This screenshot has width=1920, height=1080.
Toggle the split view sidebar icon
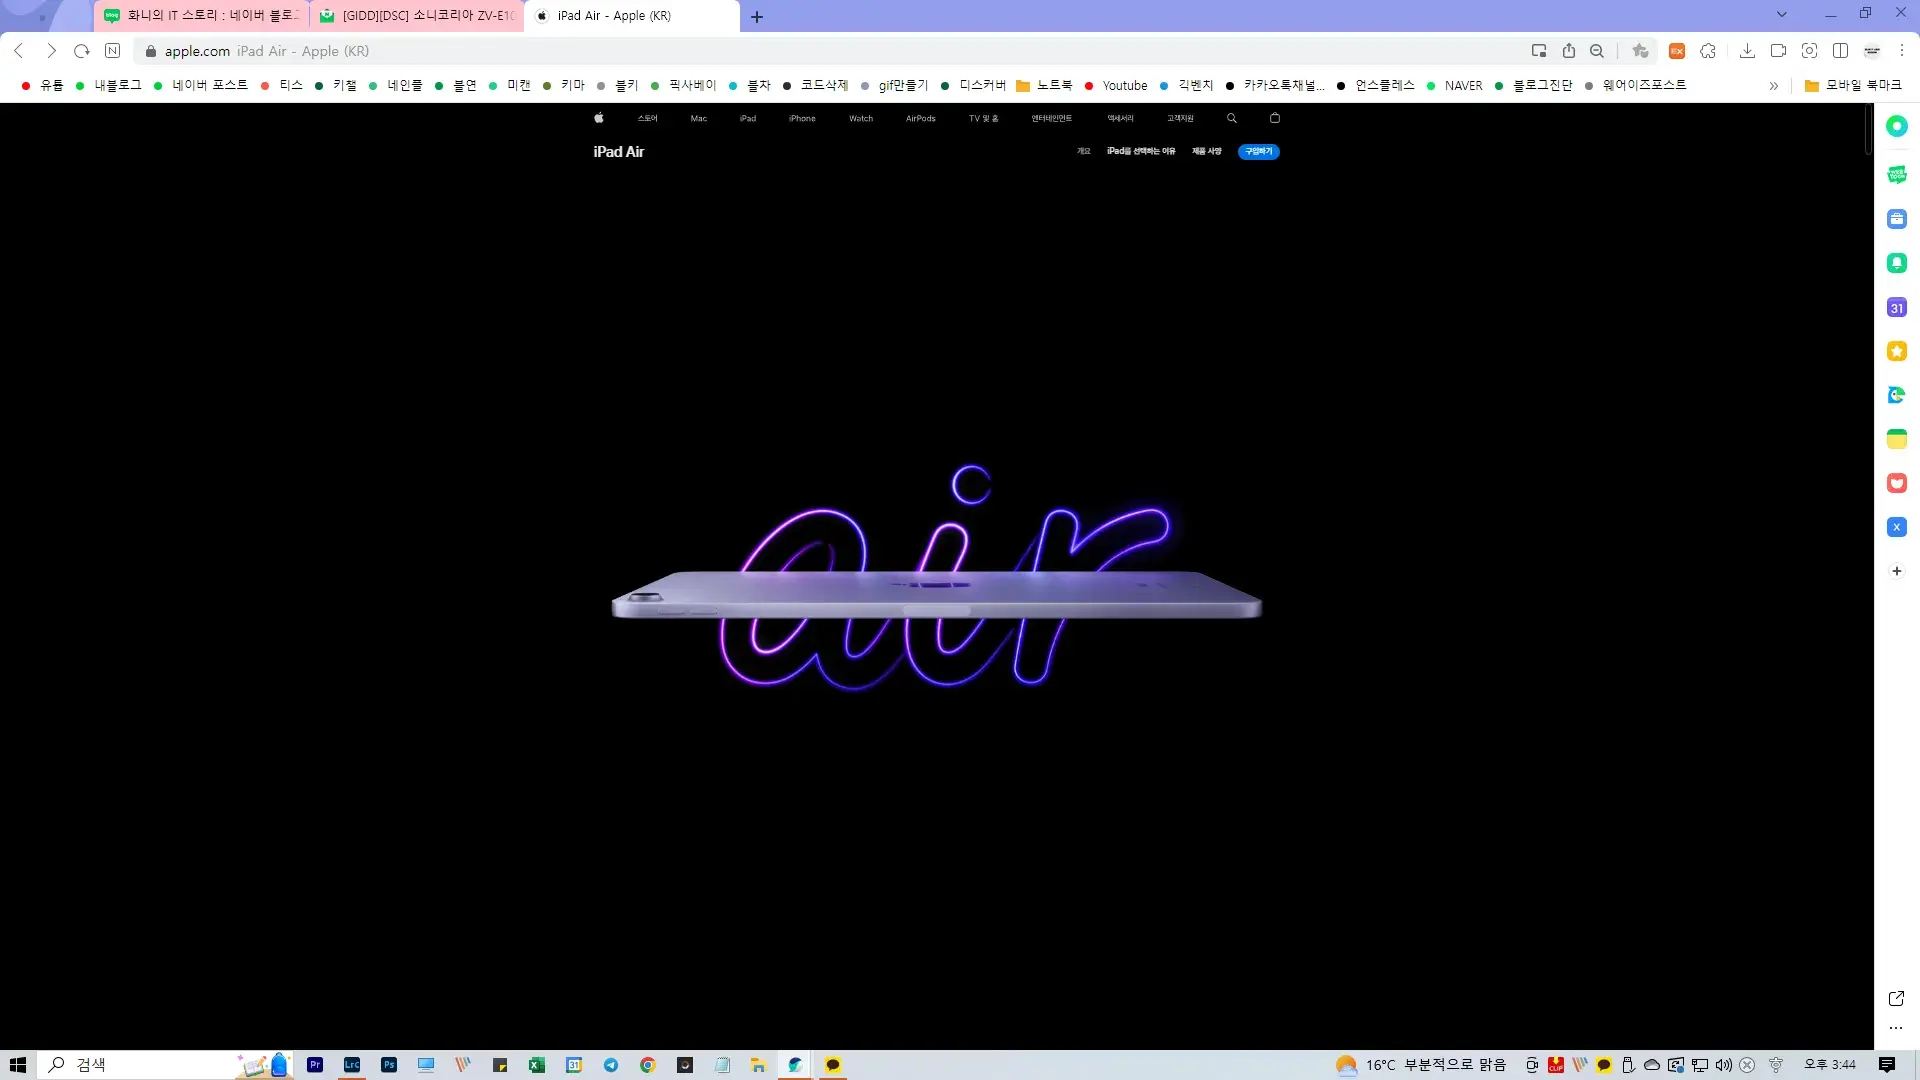(x=1840, y=51)
